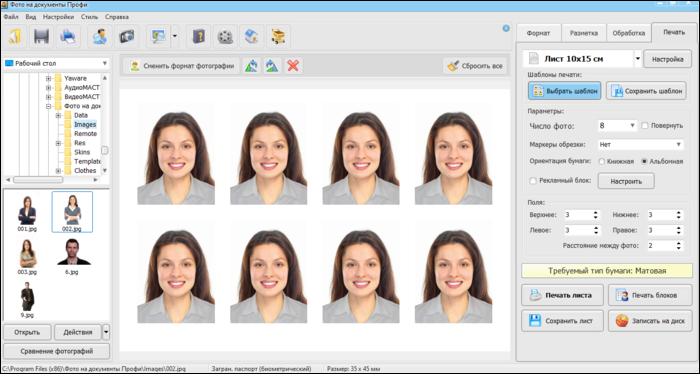
Task: Click the floppy disk save icon
Action: point(42,37)
